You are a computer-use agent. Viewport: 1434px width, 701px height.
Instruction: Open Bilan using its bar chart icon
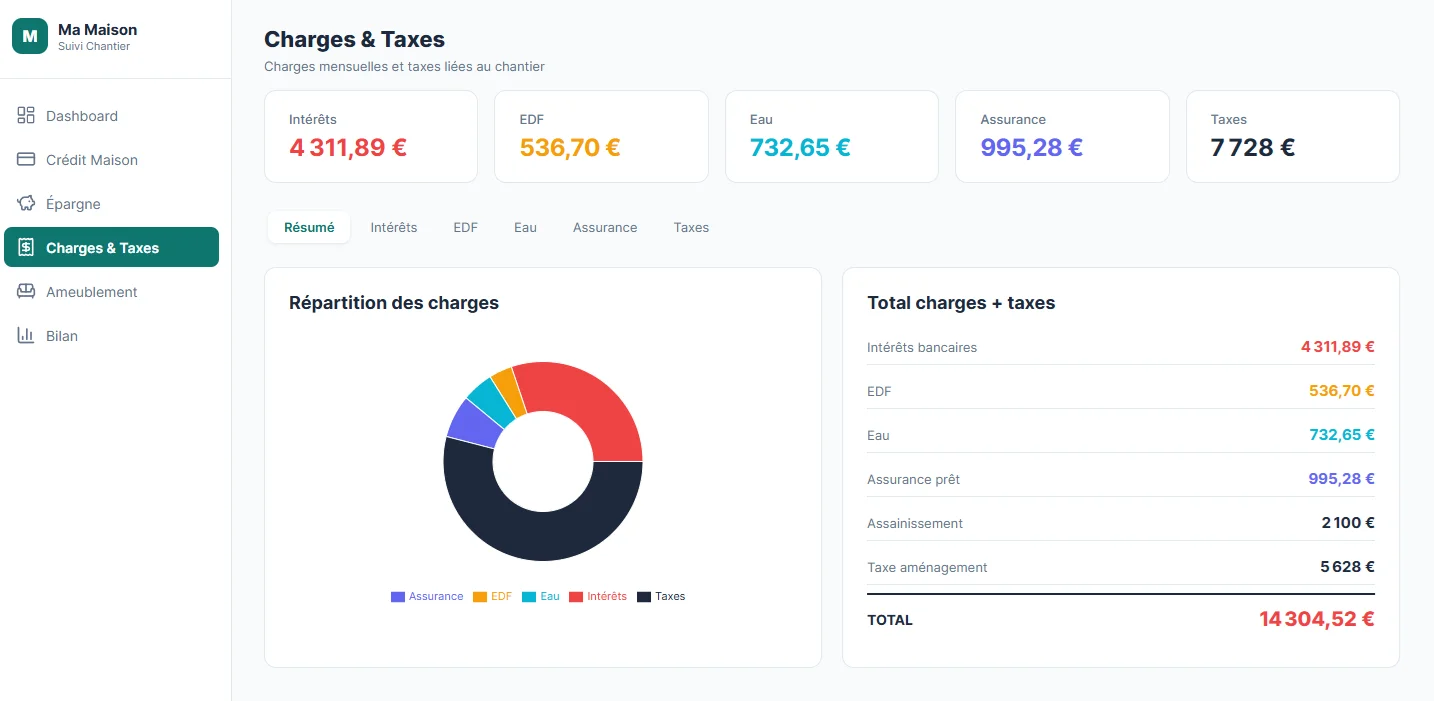click(x=25, y=335)
